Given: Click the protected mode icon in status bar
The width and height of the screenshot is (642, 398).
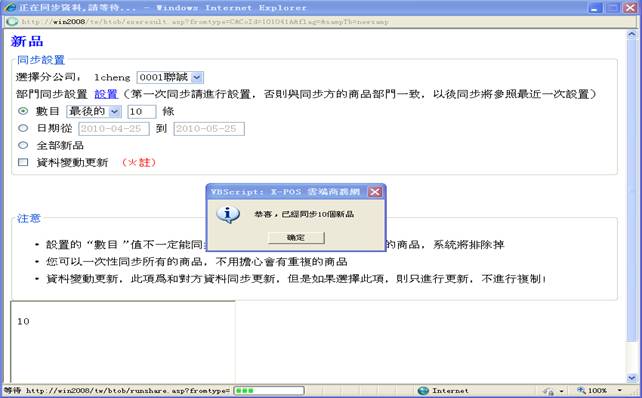Looking at the screenshot, I should 549,391.
